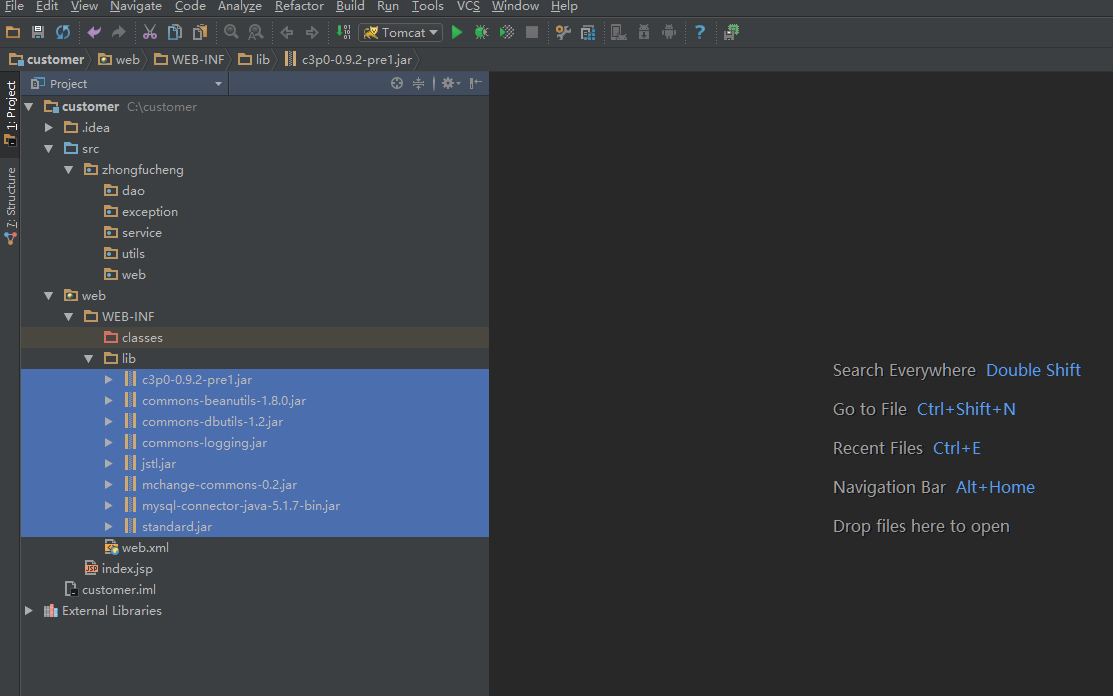1113x696 pixels.
Task: Toggle the 1: Project side tab
Action: tap(11, 112)
